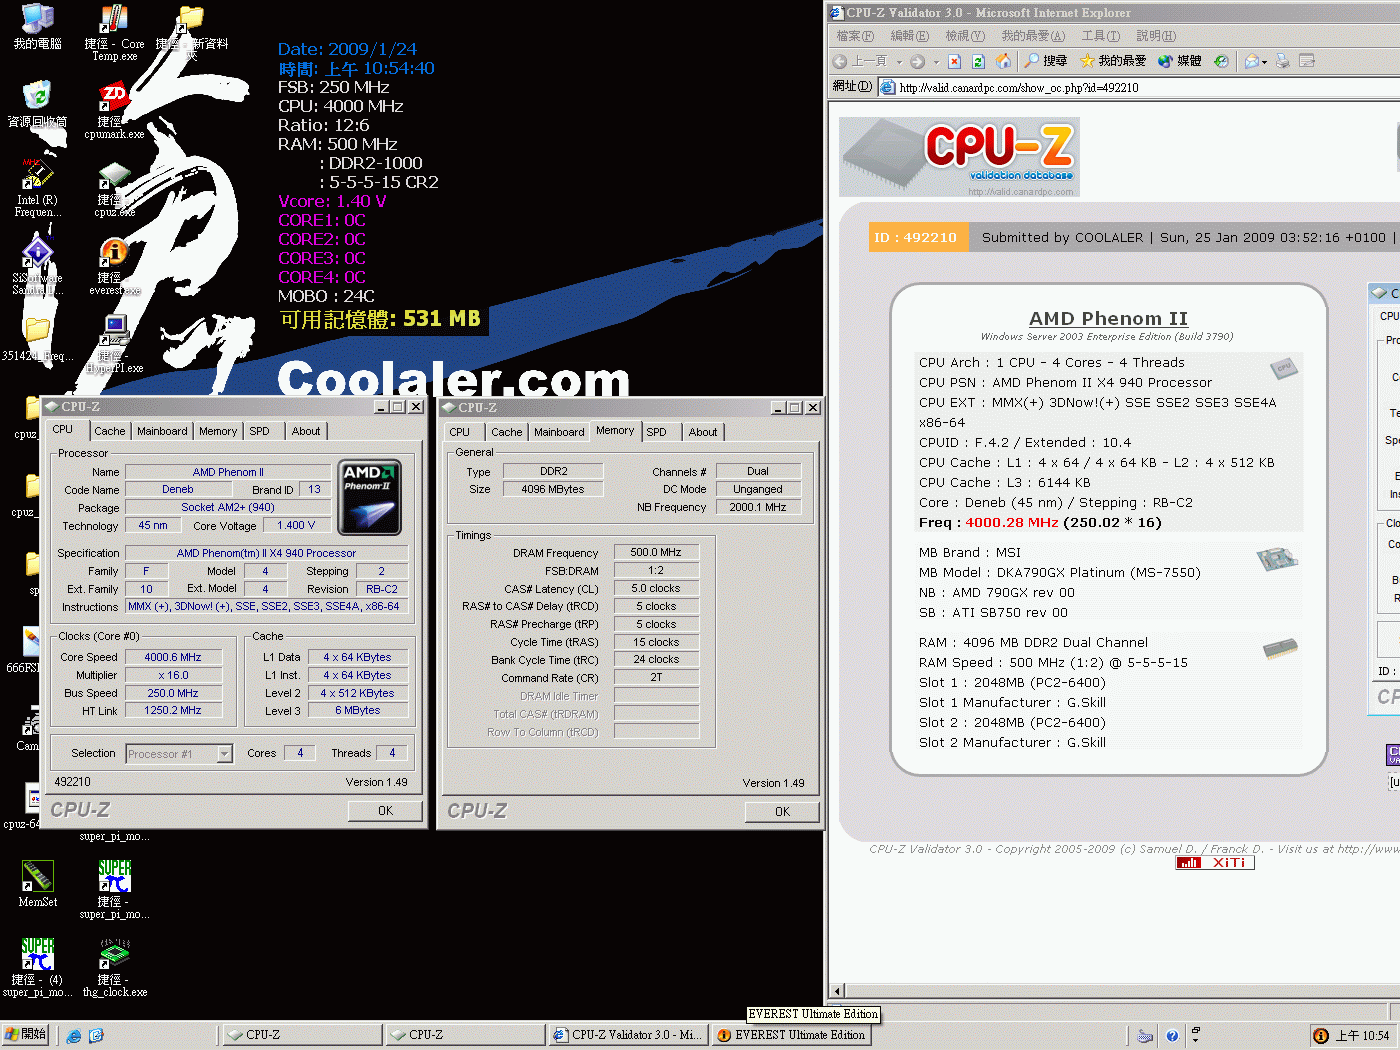
Task: Open the 檢視(V) View menu in Internet Explorer
Action: (x=965, y=36)
